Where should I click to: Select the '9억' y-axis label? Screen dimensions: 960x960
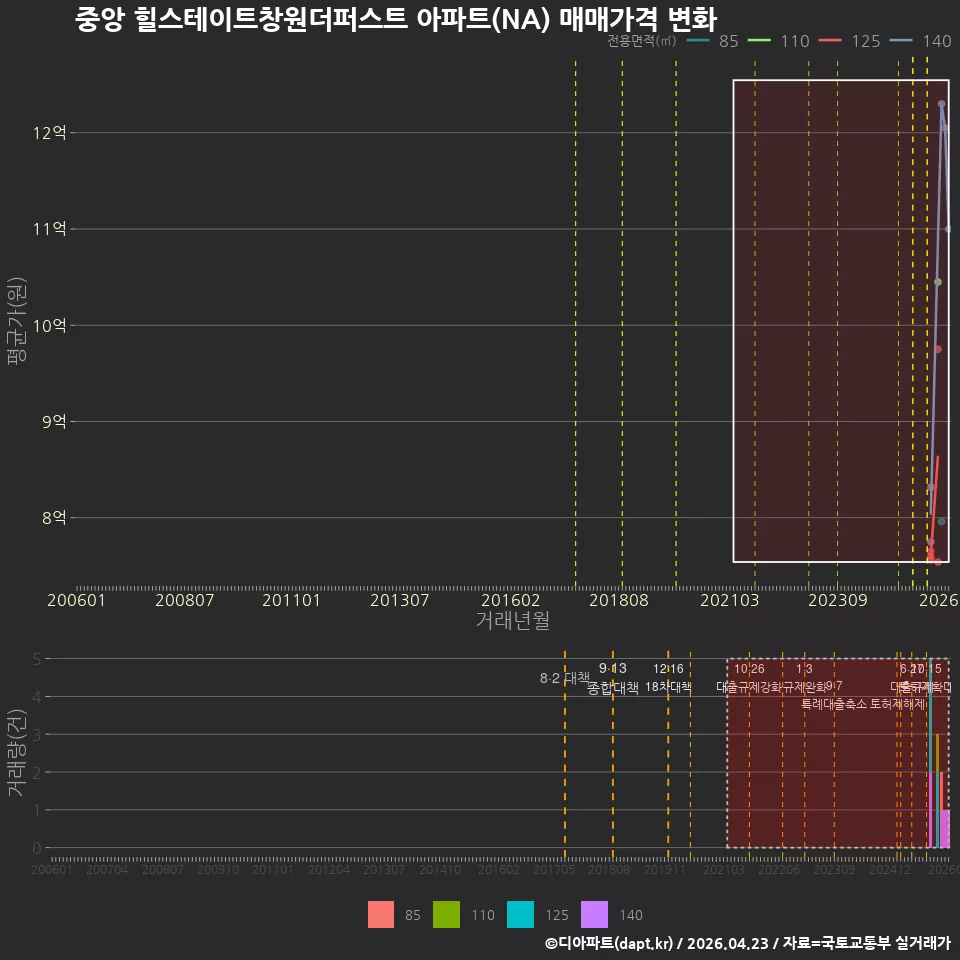coord(54,421)
